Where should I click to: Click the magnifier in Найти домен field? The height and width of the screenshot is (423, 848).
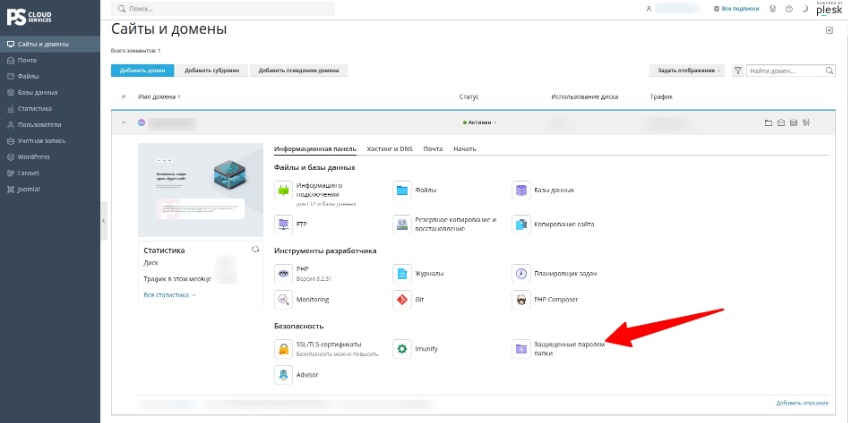point(830,71)
